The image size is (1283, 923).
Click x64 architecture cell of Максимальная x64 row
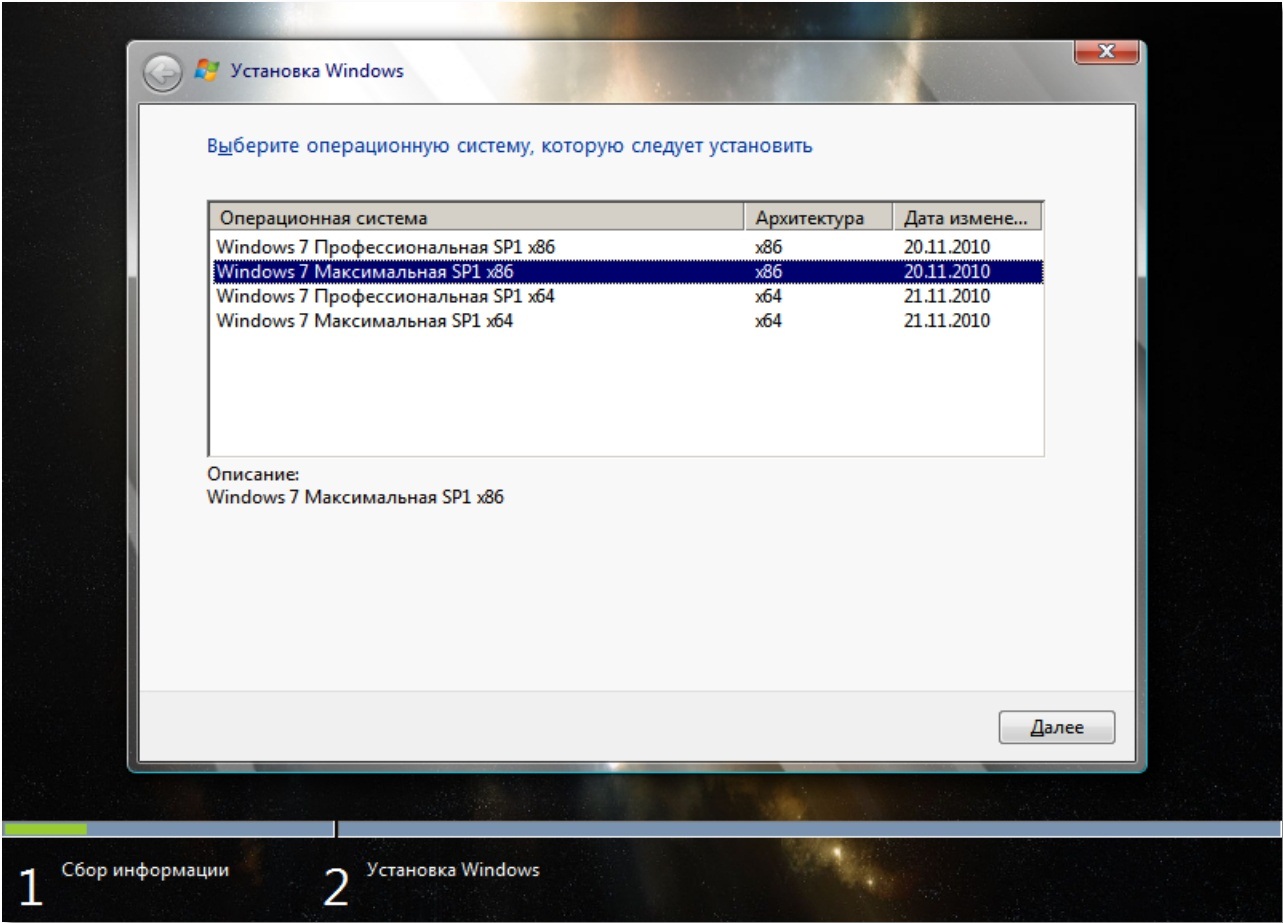click(x=769, y=321)
